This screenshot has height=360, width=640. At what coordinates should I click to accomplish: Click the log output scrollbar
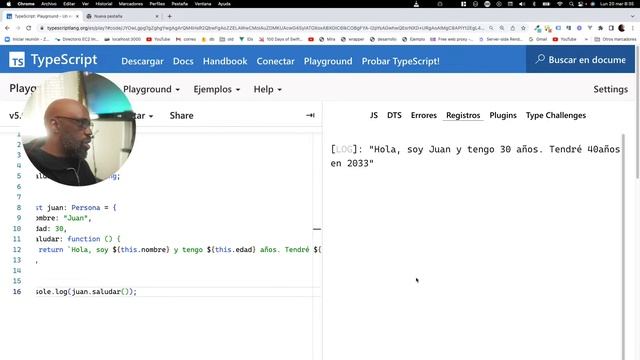[x=623, y=247]
